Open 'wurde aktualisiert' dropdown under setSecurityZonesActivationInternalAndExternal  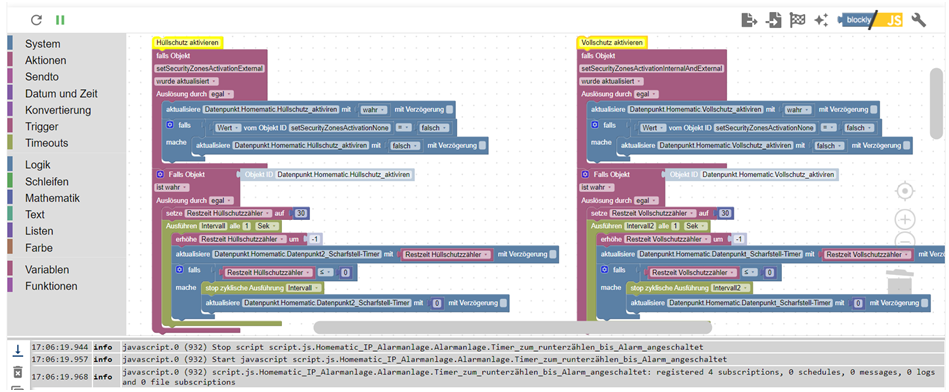[x=611, y=81]
